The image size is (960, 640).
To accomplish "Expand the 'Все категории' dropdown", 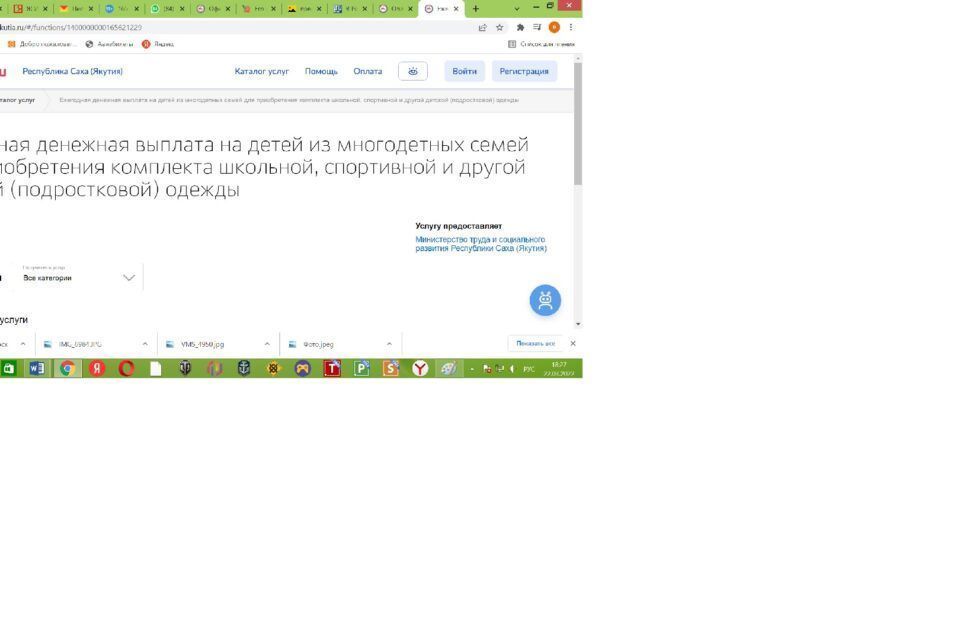I will pos(128,278).
